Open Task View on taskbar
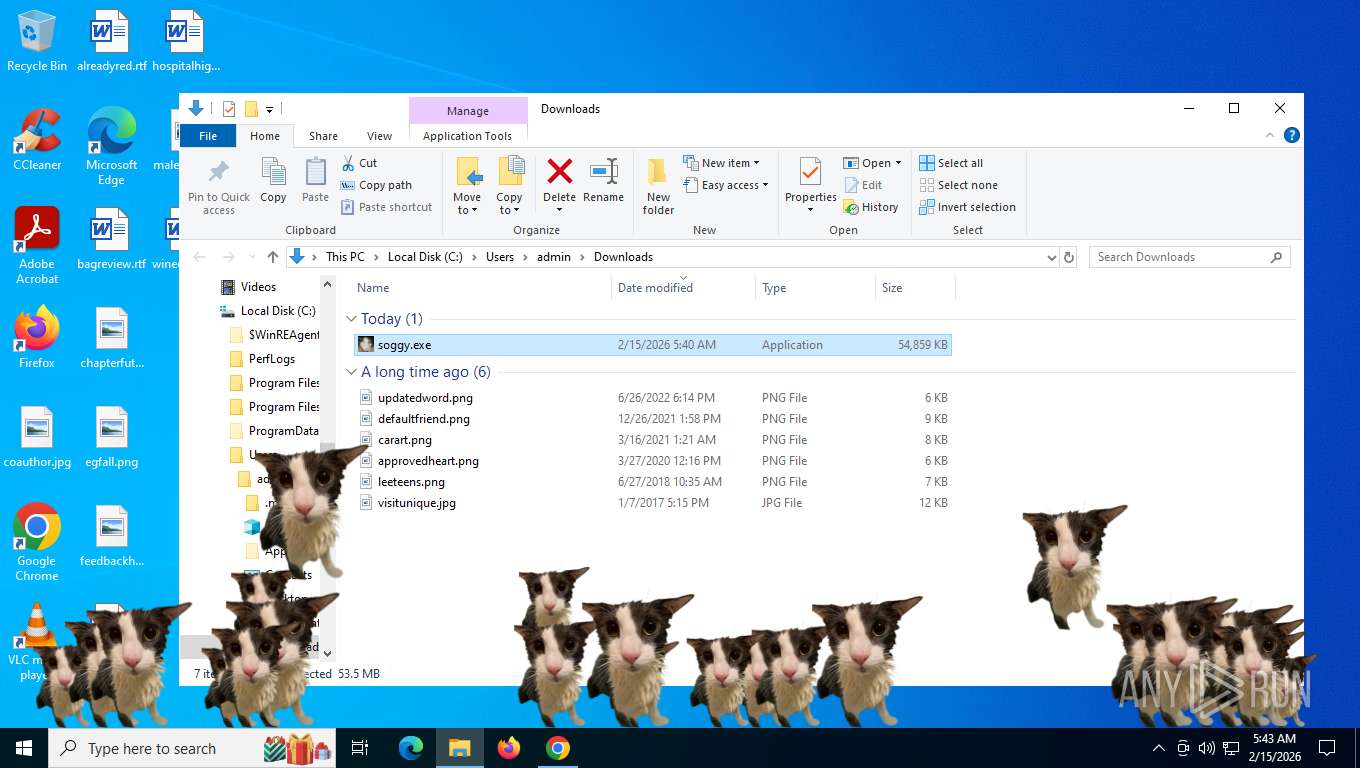The width and height of the screenshot is (1360, 768). coord(360,748)
